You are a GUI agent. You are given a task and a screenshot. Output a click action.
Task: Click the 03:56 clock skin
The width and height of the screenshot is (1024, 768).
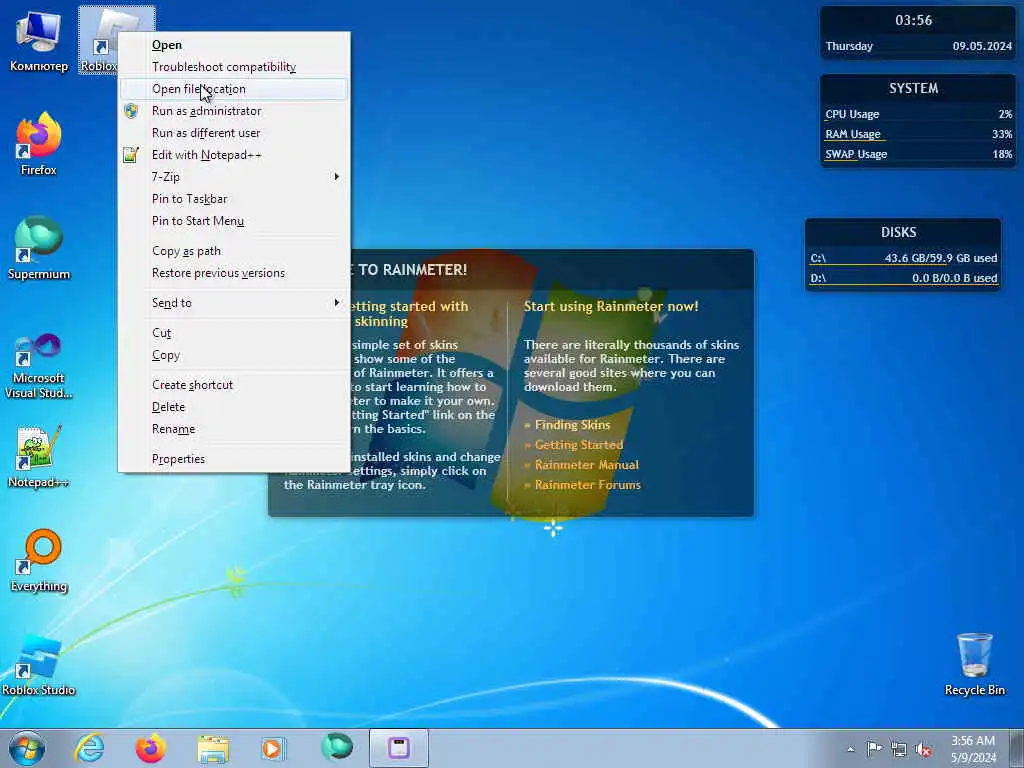pos(914,20)
